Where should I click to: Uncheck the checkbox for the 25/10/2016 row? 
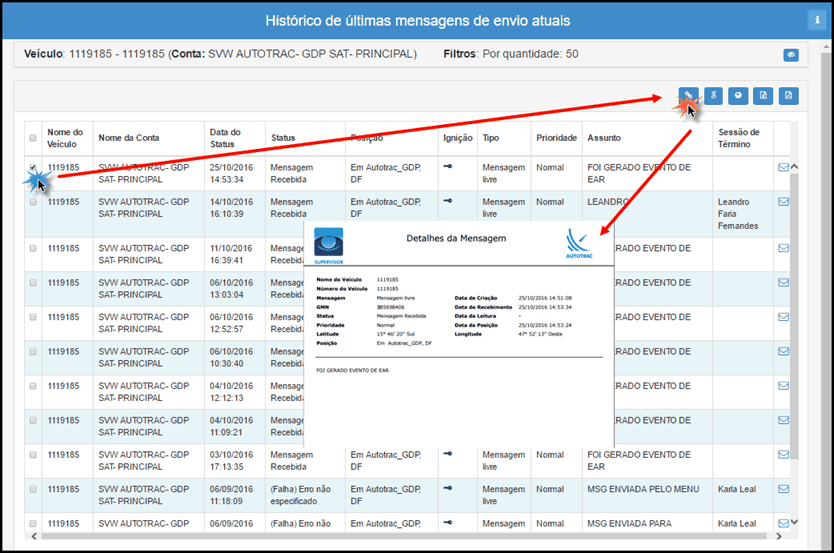tap(33, 167)
